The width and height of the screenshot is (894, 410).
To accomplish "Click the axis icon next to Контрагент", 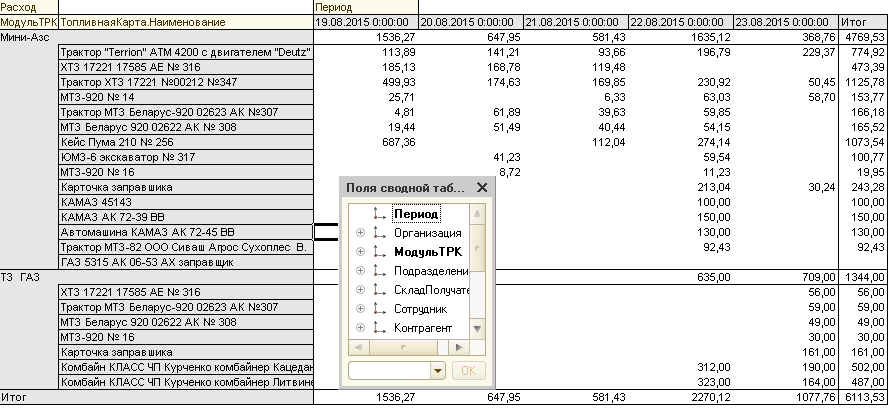I will point(378,328).
